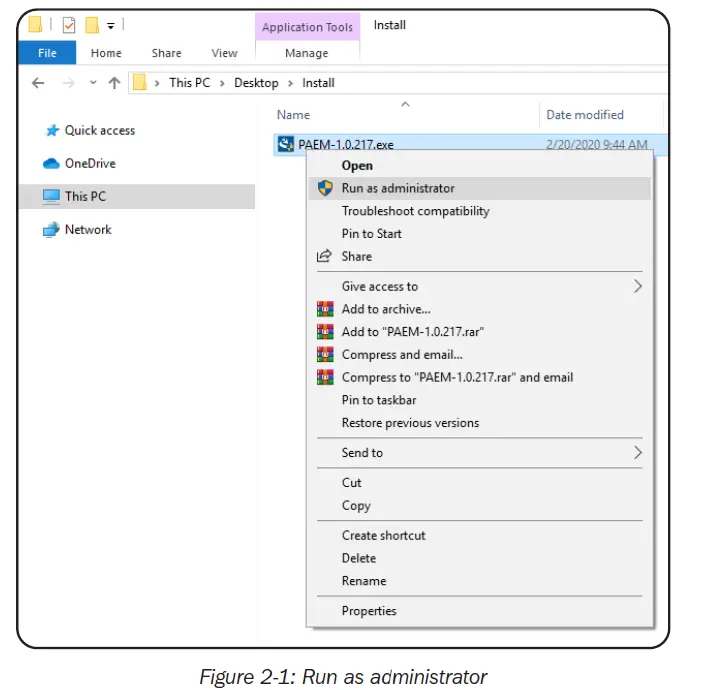Open the Manage tab under Application Tools
The height and width of the screenshot is (690, 701).
pos(307,53)
